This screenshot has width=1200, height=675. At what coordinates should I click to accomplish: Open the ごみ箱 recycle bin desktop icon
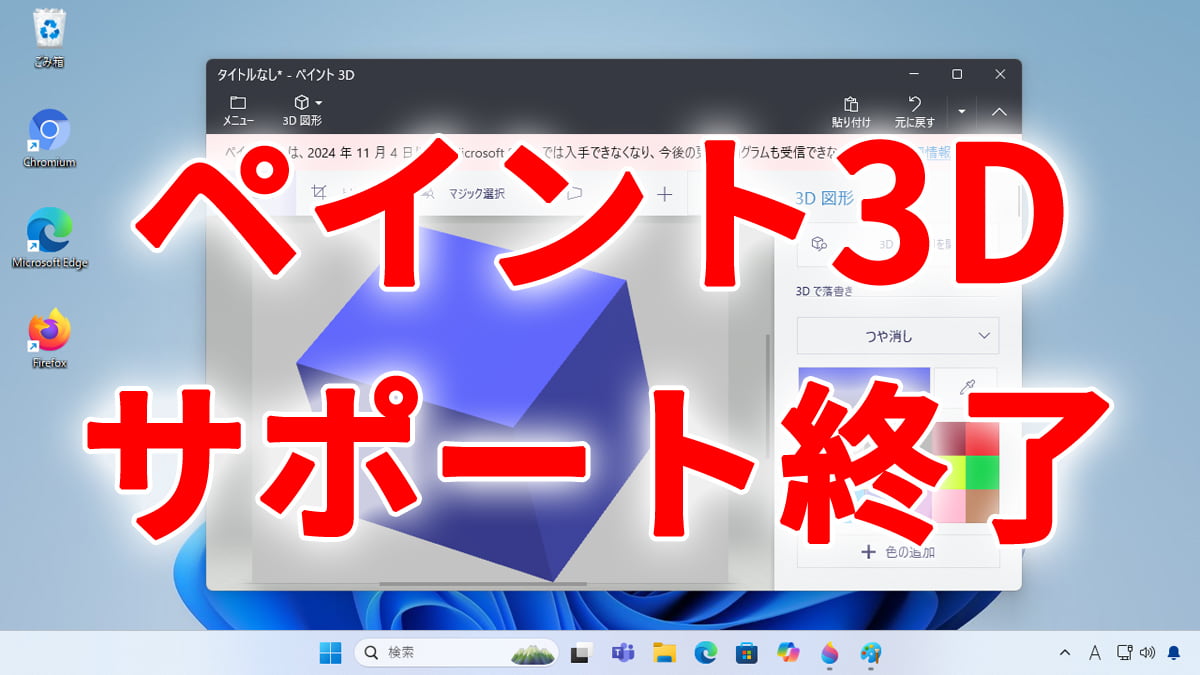(48, 40)
